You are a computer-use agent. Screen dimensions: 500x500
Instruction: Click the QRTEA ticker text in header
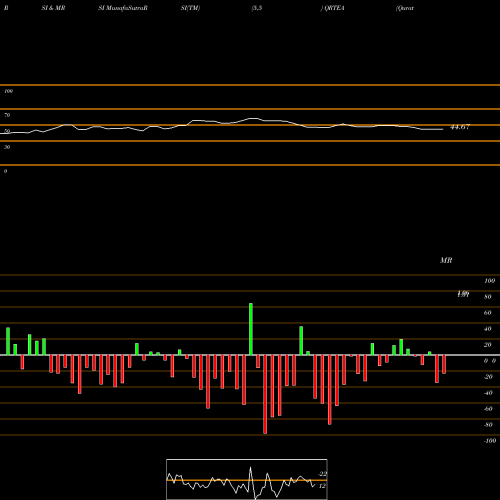point(334,8)
